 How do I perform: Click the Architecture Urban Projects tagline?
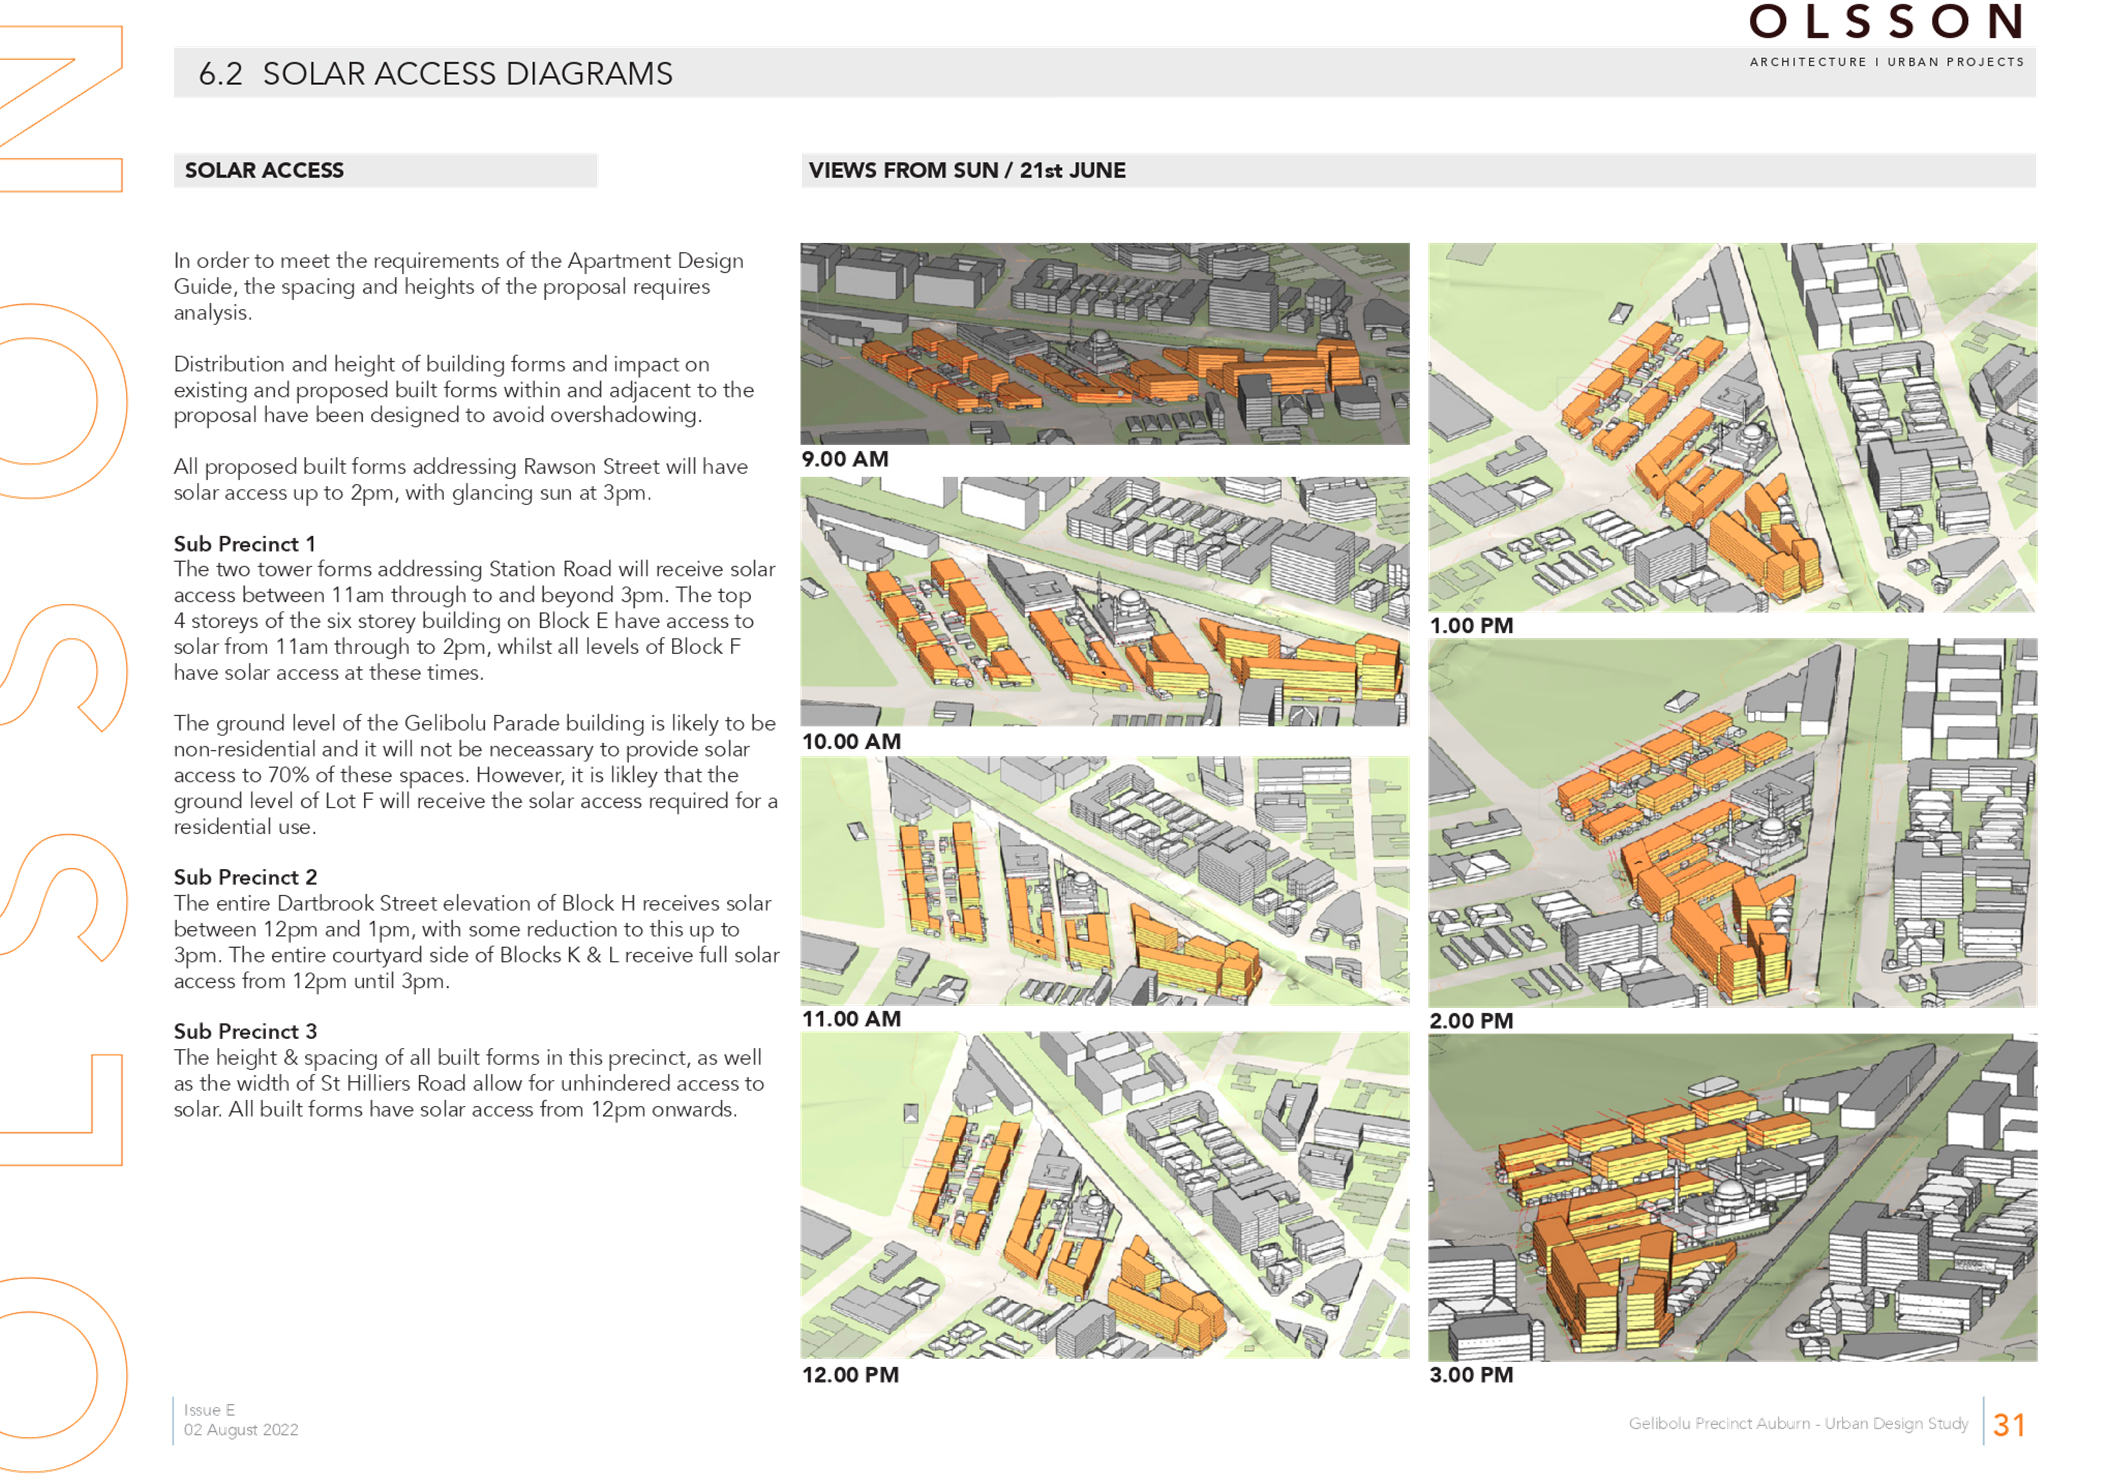coord(1886,62)
